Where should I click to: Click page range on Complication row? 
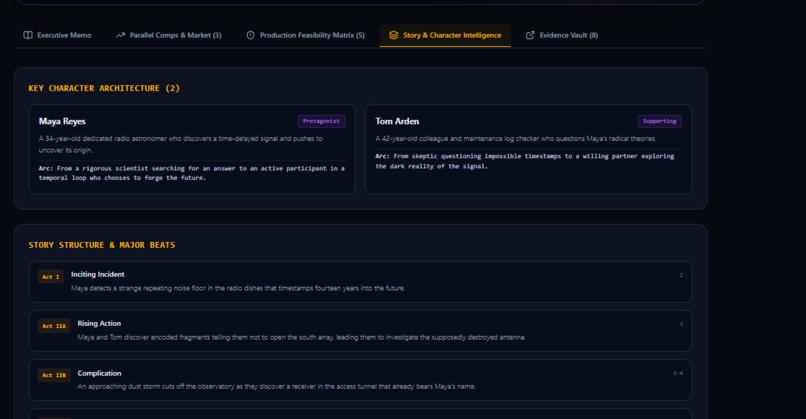click(x=678, y=373)
